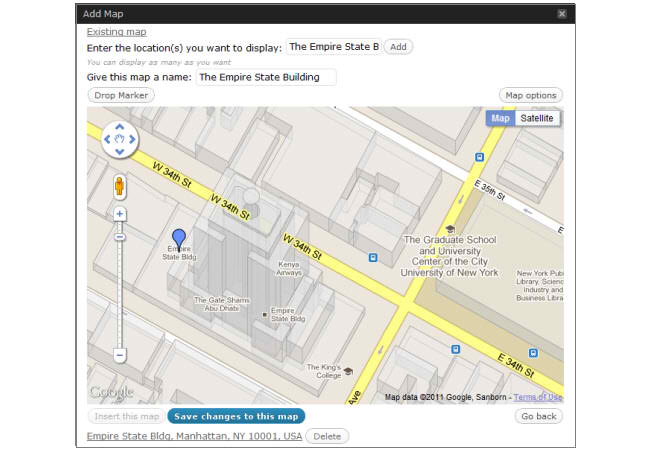Click the Kenya Airways map label
The height and width of the screenshot is (450, 650).
(x=289, y=269)
